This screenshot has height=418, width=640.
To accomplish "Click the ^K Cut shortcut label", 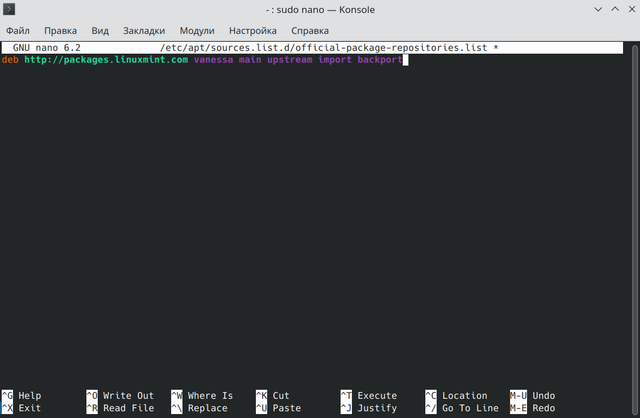I will point(273,396).
